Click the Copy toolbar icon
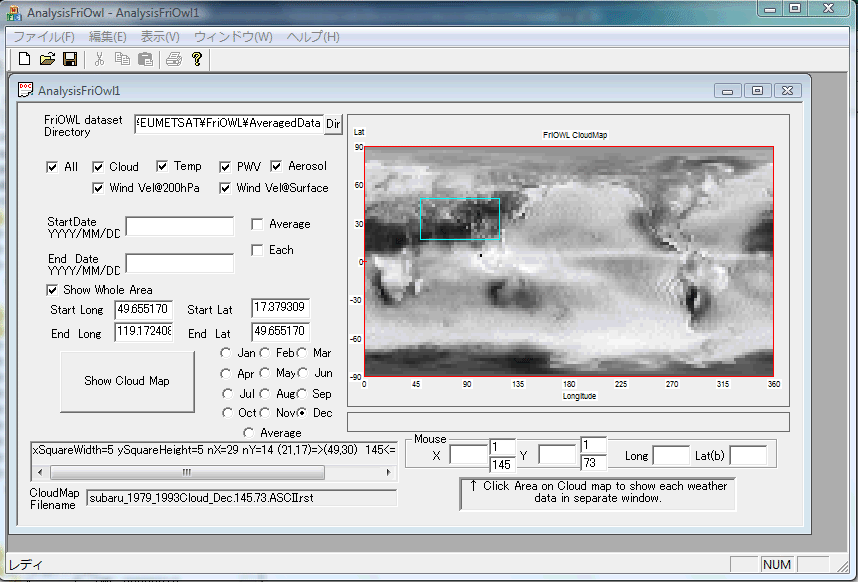Image resolution: width=858 pixels, height=582 pixels. point(122,60)
